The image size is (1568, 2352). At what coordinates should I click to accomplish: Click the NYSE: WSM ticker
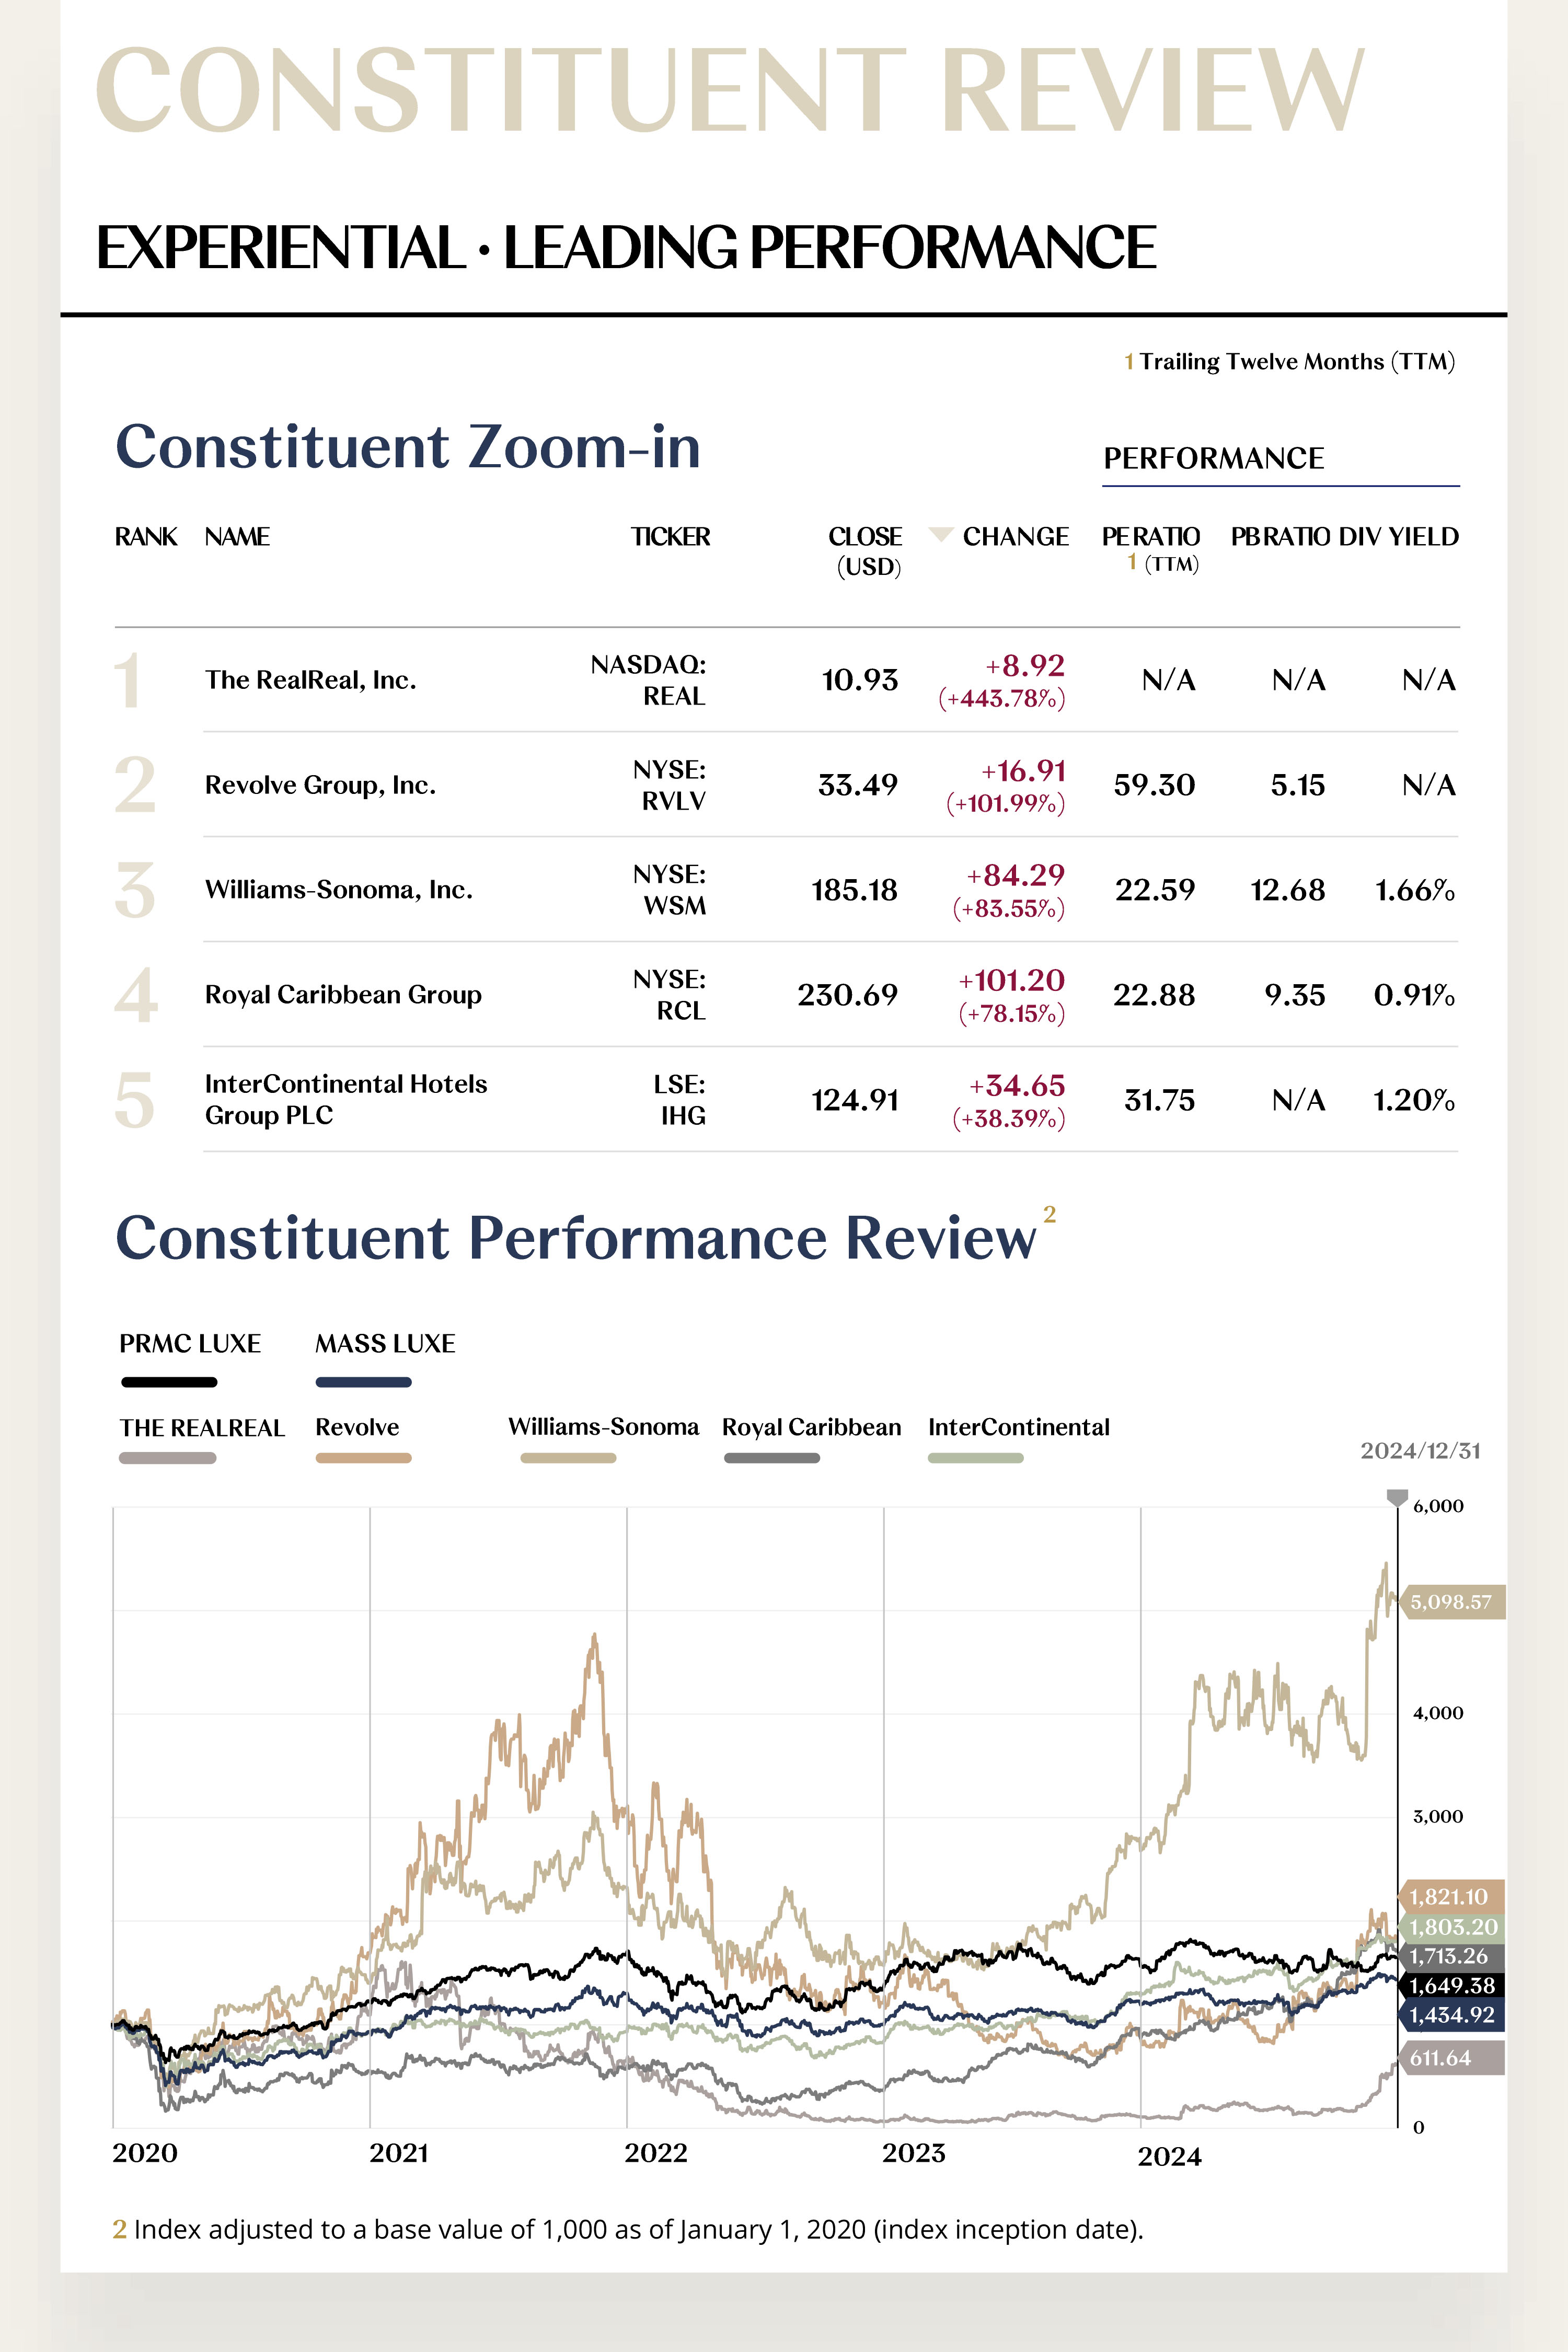(x=669, y=890)
